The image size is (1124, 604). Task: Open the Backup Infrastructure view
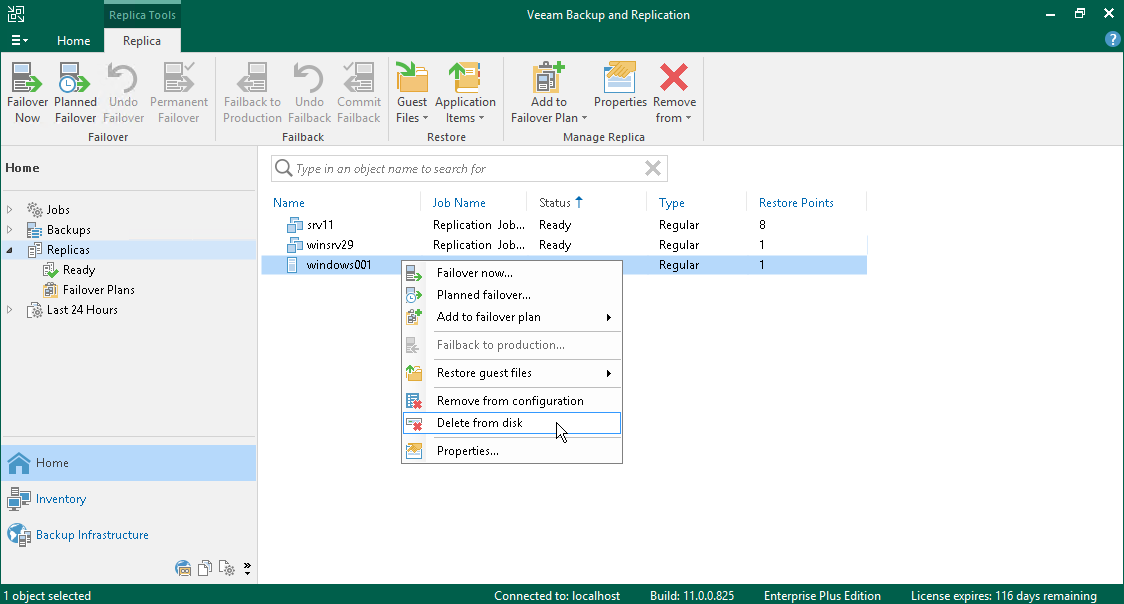(129, 535)
